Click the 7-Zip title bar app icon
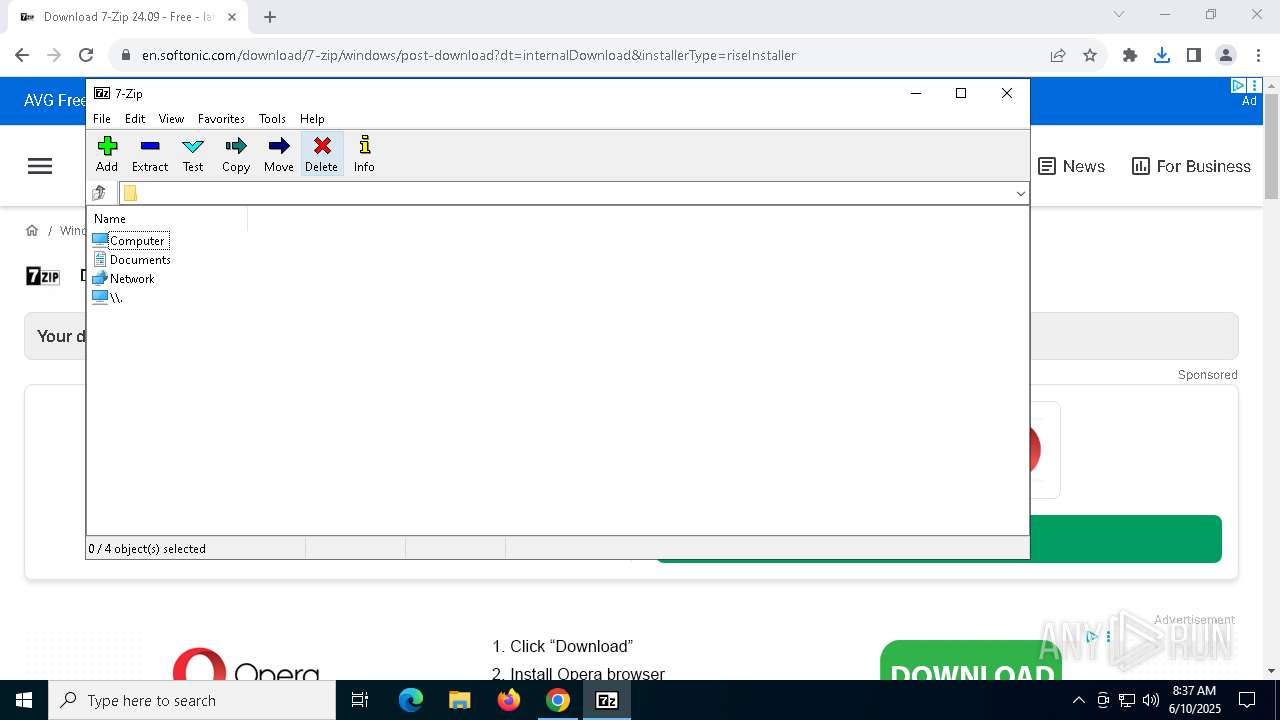1280x720 pixels. (x=102, y=93)
